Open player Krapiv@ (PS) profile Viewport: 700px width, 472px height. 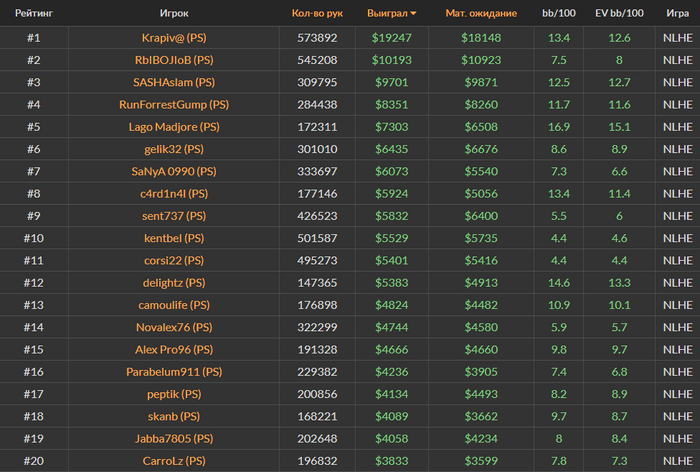click(x=174, y=38)
